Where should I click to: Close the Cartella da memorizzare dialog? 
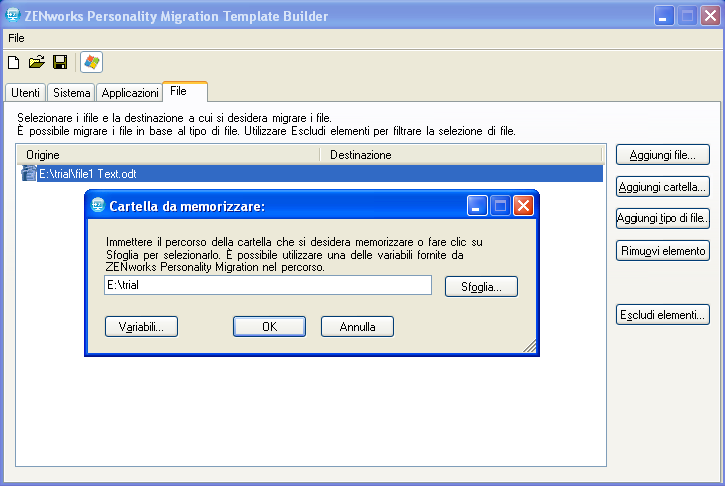click(523, 205)
